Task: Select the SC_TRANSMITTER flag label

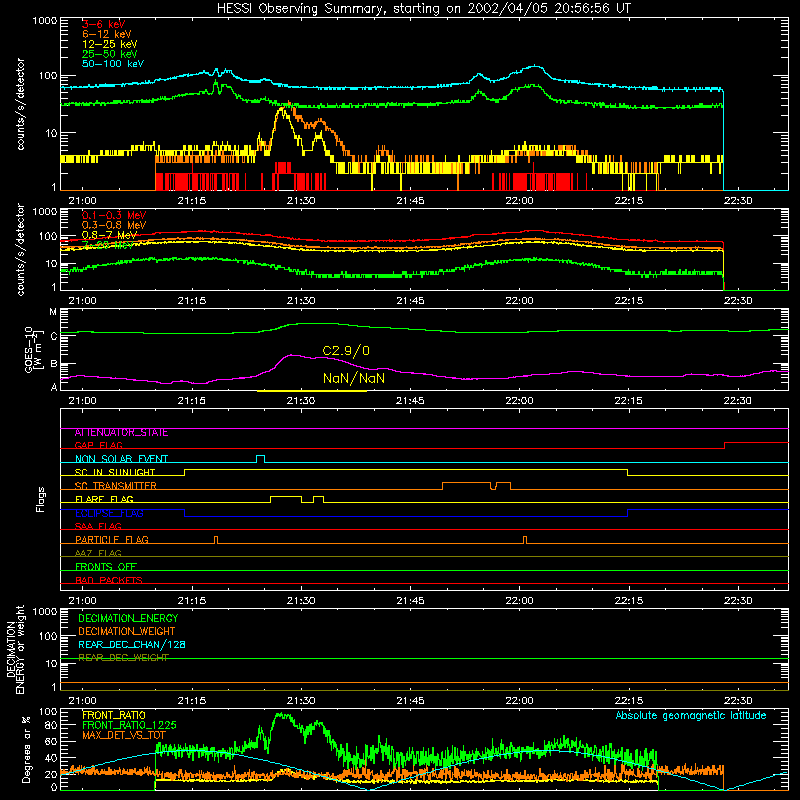Action: click(x=115, y=486)
